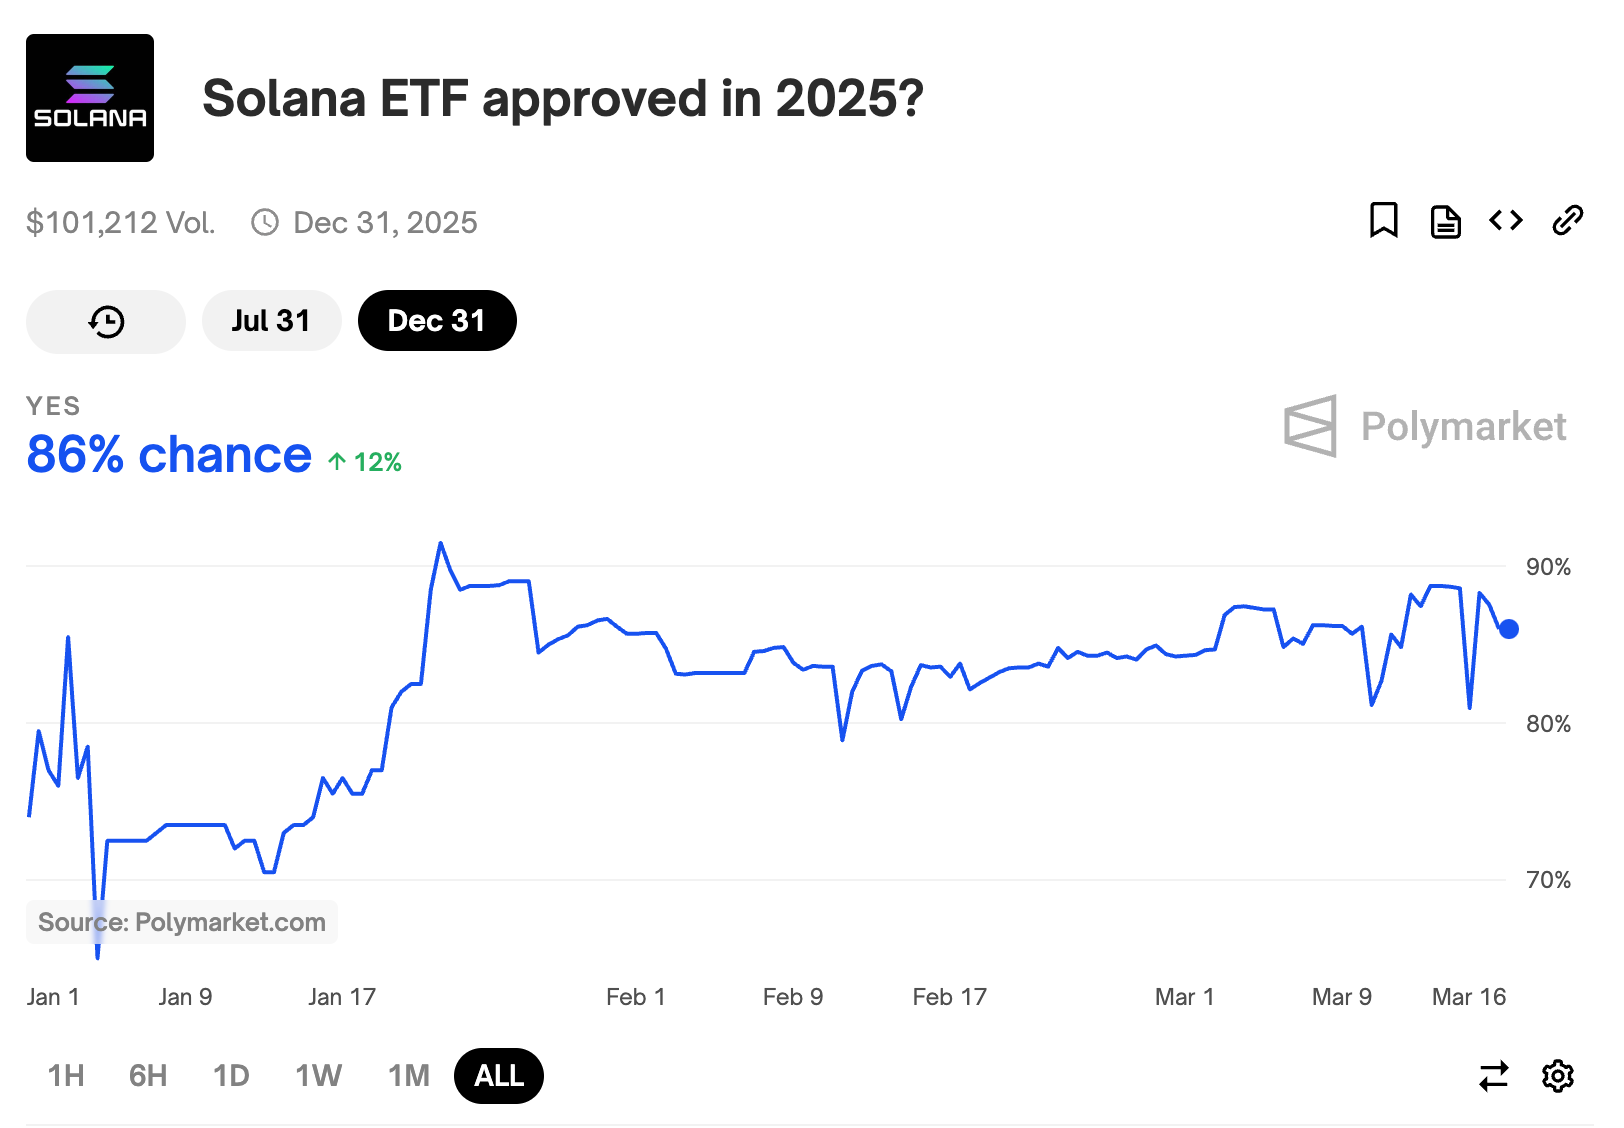Copy the market link via chain icon
Image resolution: width=1624 pixels, height=1128 pixels.
(x=1567, y=220)
